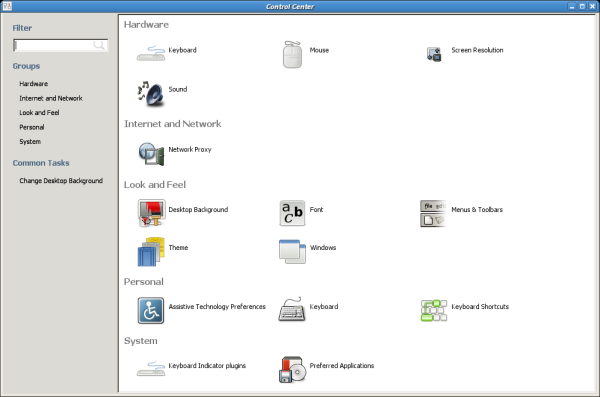Click the Sound label text
600x397 pixels.
pos(178,89)
